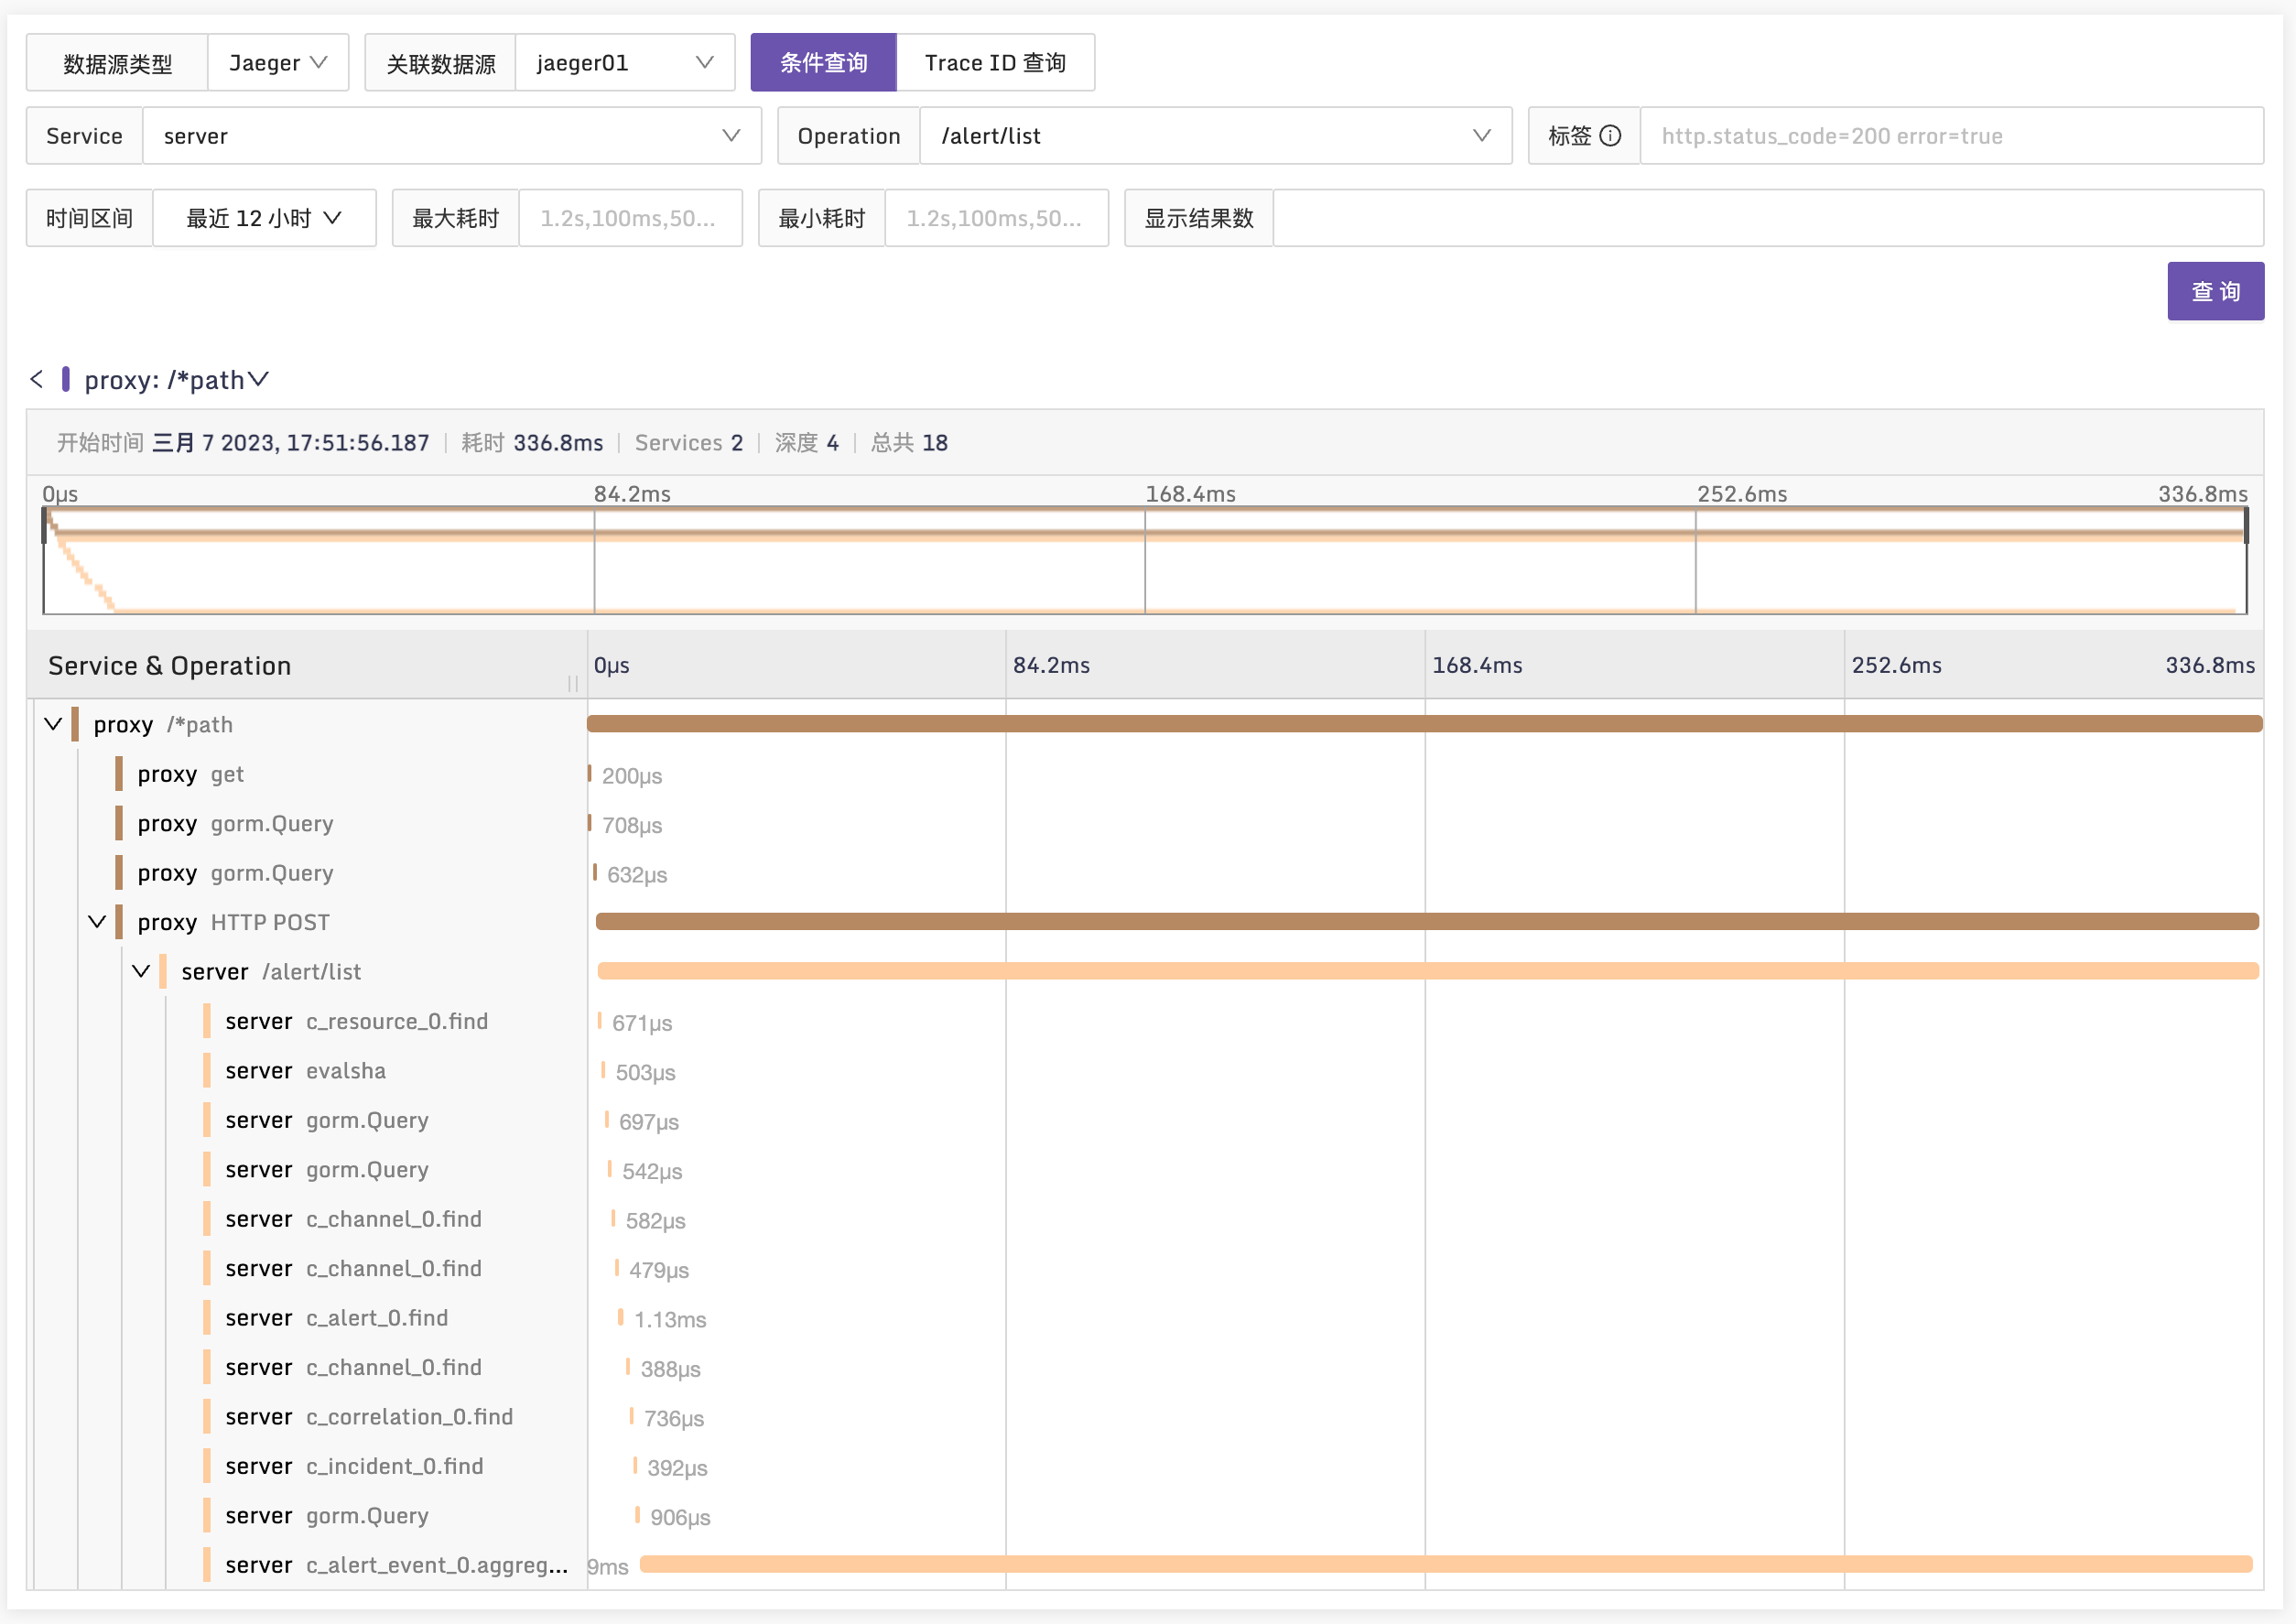2296x1624 pixels.
Task: Click the Service & Operation column header
Action: point(170,666)
